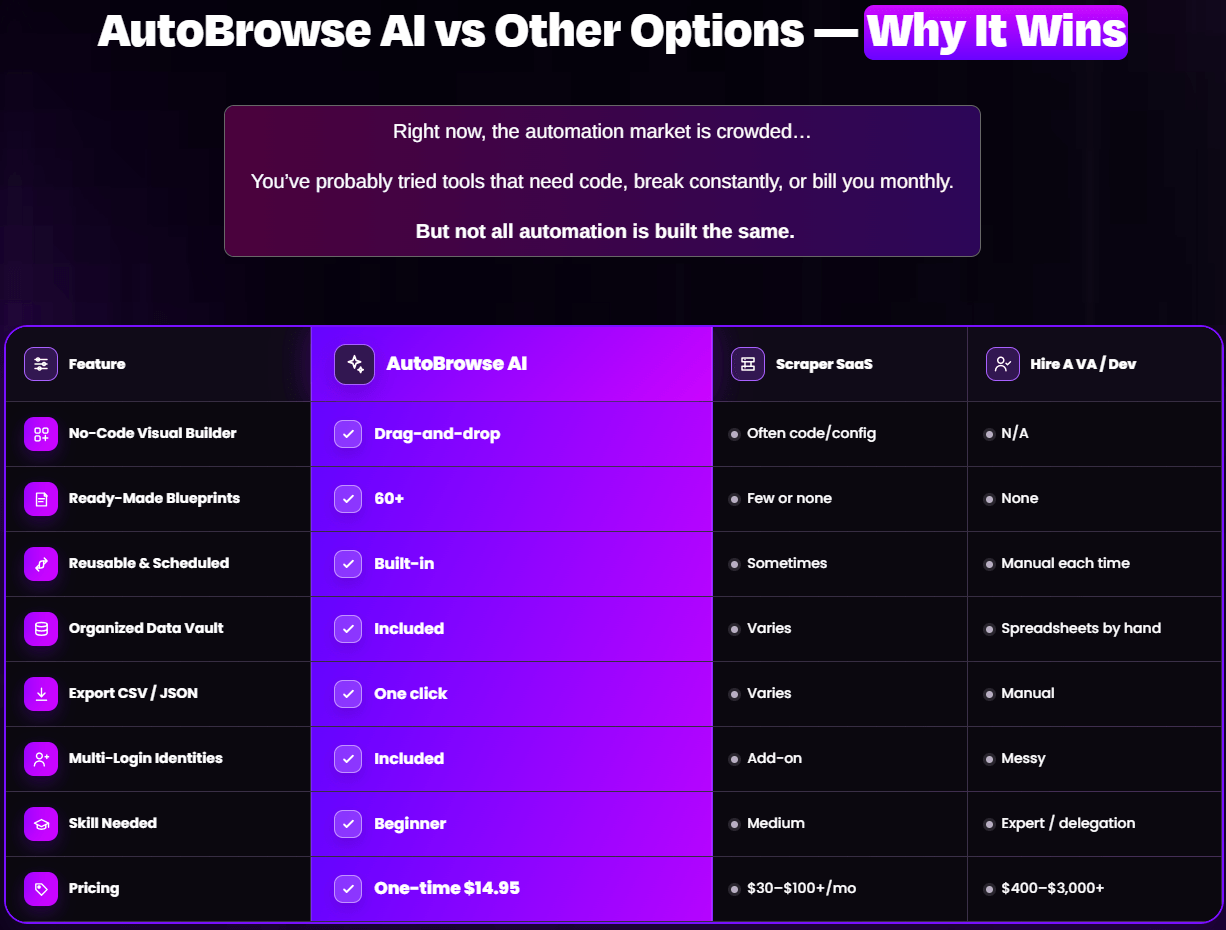This screenshot has width=1226, height=930.
Task: Click the Pricing tag icon
Action: (x=41, y=889)
